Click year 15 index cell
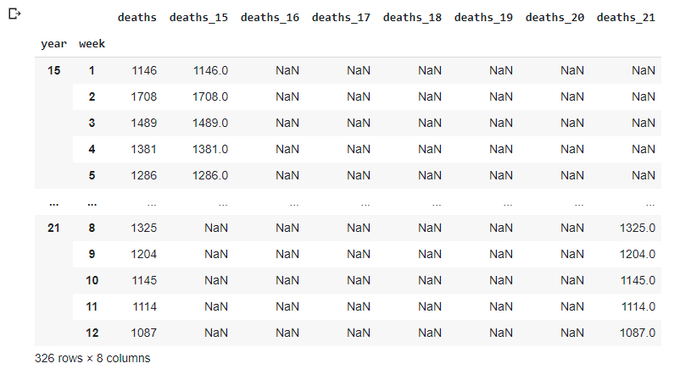 tap(54, 70)
